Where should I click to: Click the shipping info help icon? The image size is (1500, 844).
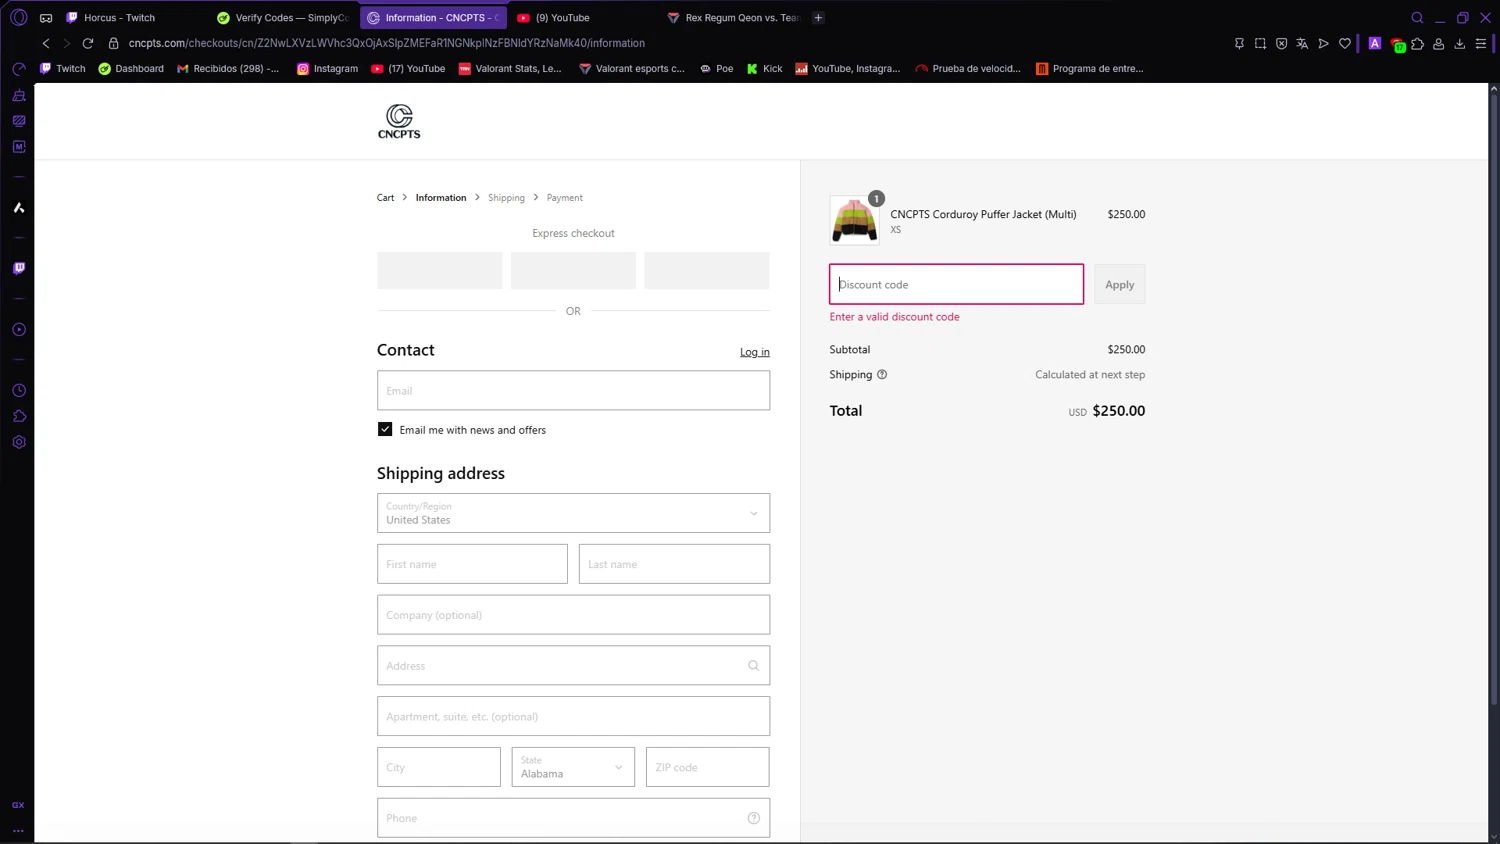point(882,374)
